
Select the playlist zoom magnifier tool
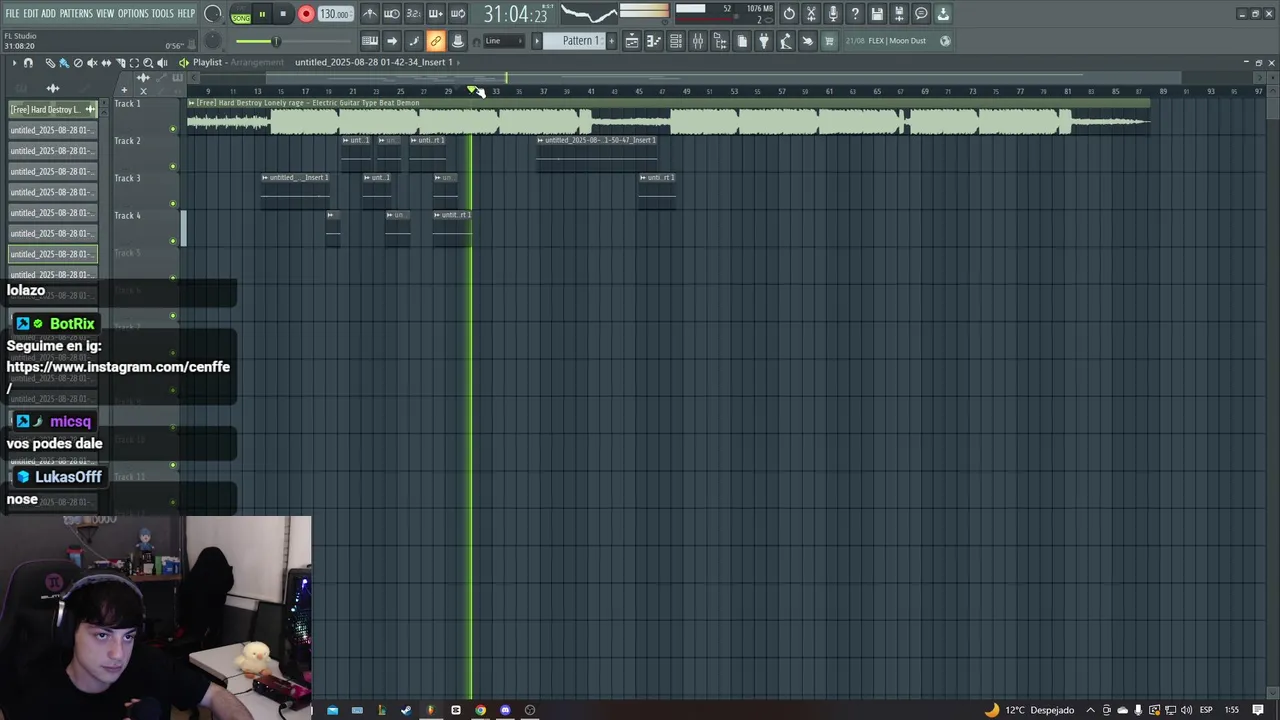[x=148, y=63]
